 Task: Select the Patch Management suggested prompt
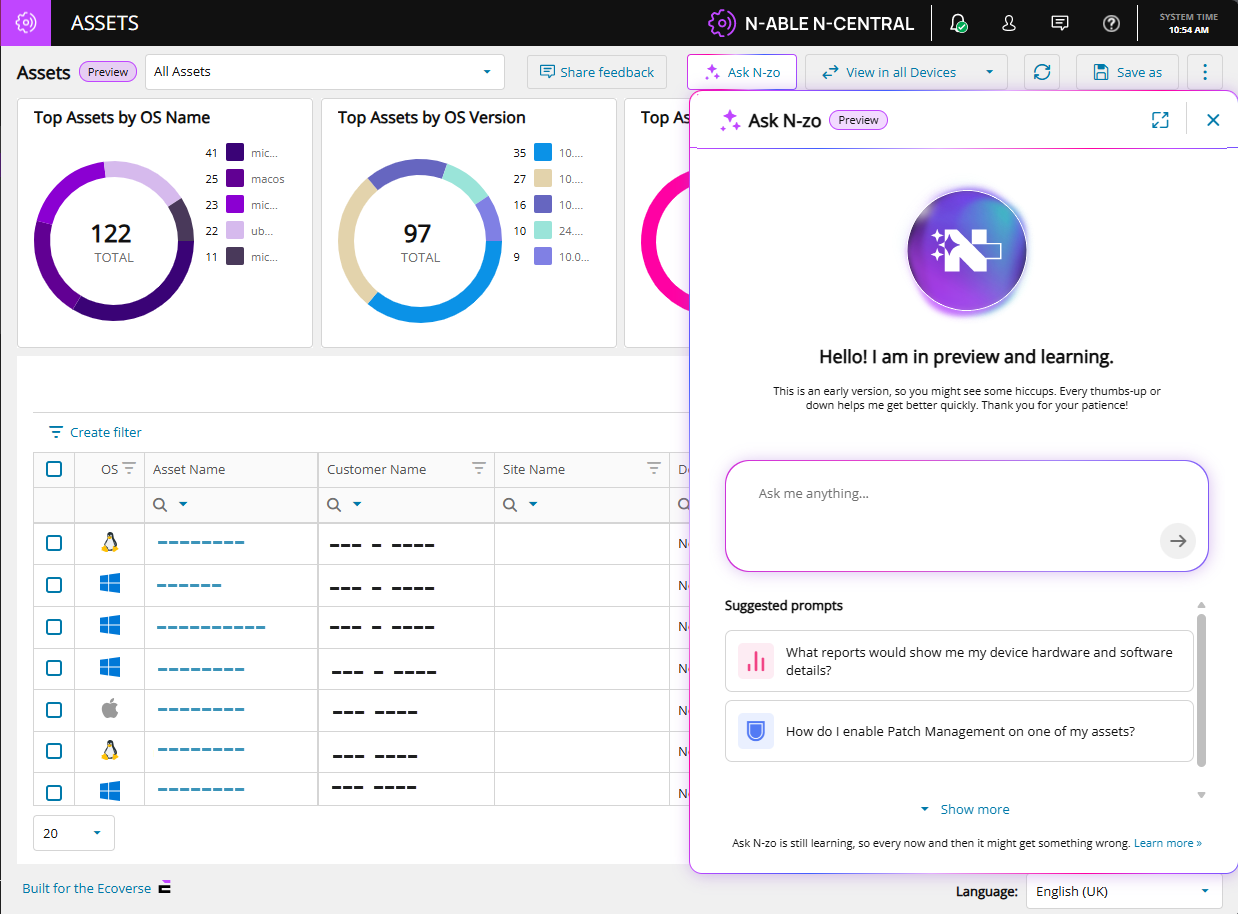tap(959, 731)
